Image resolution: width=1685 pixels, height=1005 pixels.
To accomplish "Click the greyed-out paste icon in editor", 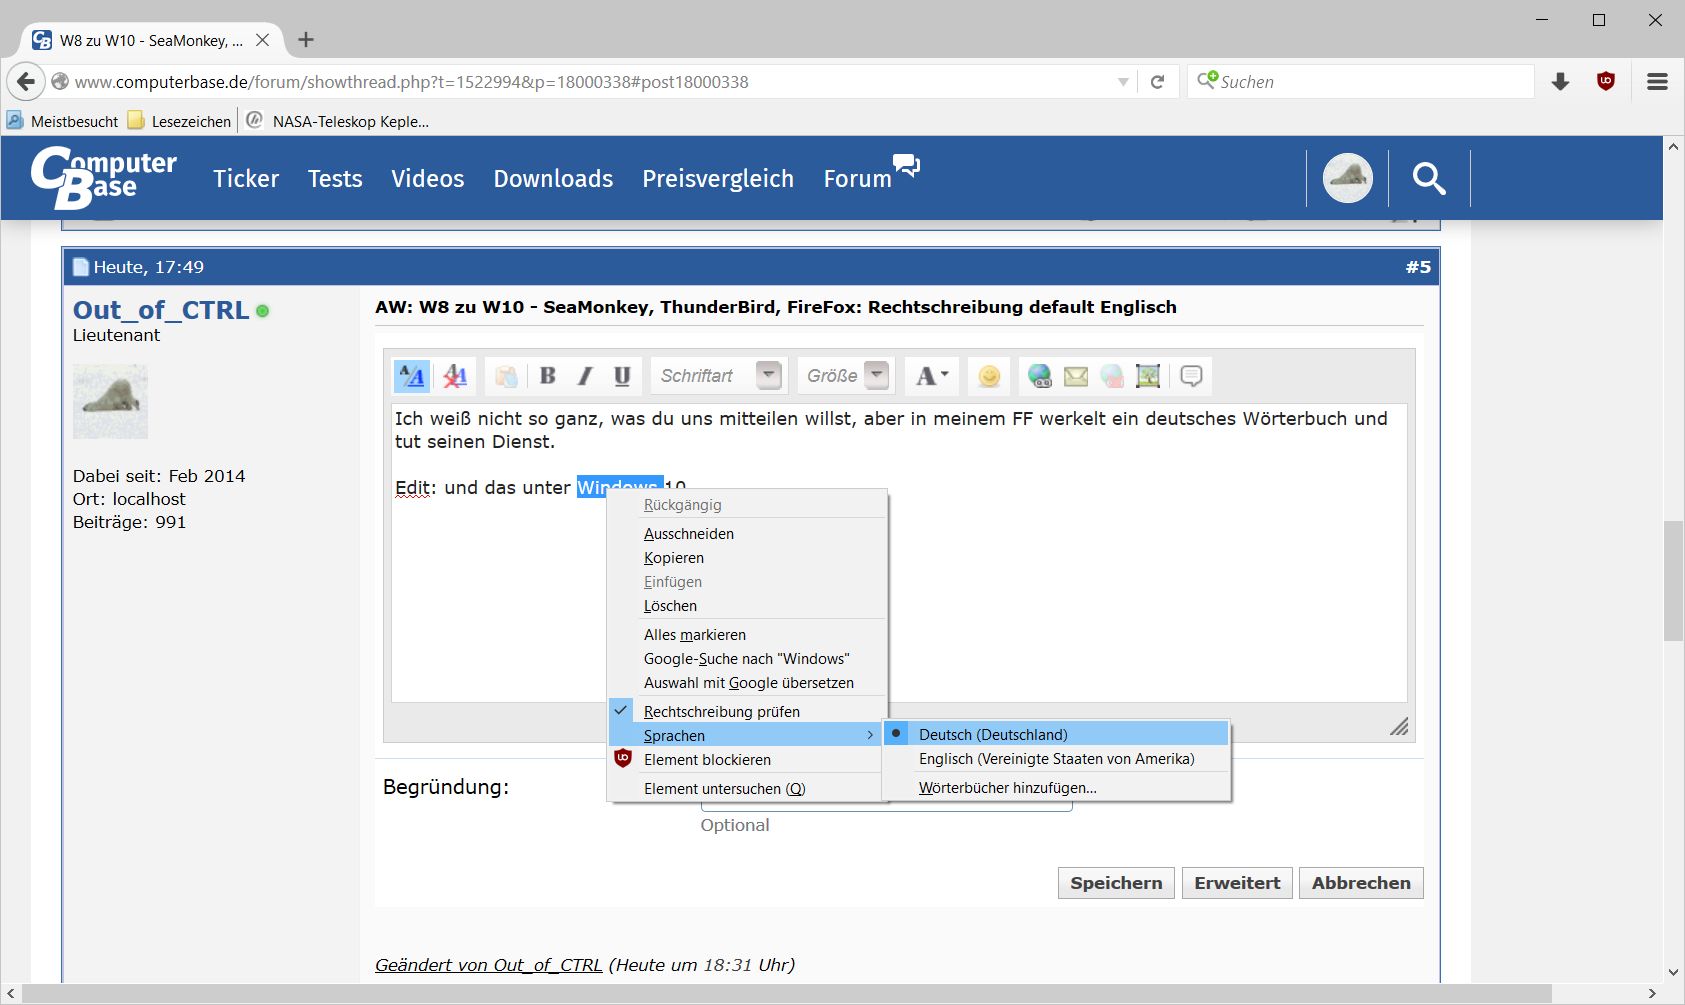I will [506, 376].
